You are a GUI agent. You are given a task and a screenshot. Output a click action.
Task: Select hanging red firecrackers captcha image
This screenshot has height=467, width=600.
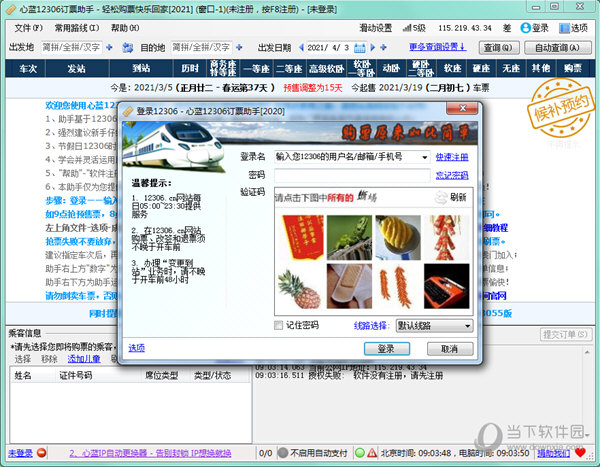[447, 237]
